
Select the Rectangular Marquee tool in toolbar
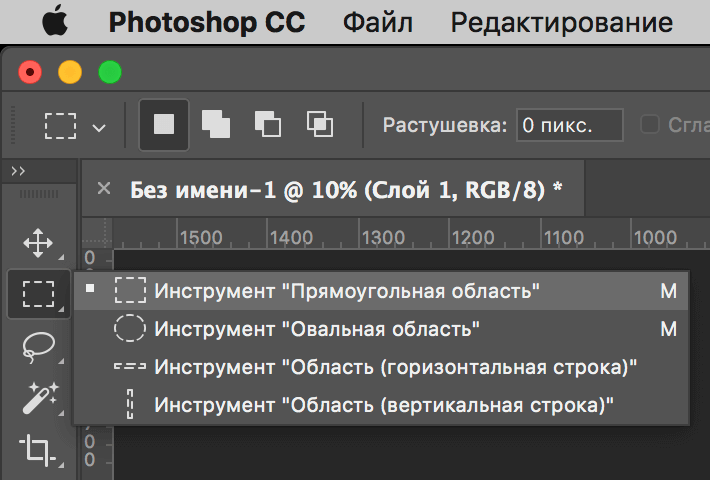tap(38, 294)
